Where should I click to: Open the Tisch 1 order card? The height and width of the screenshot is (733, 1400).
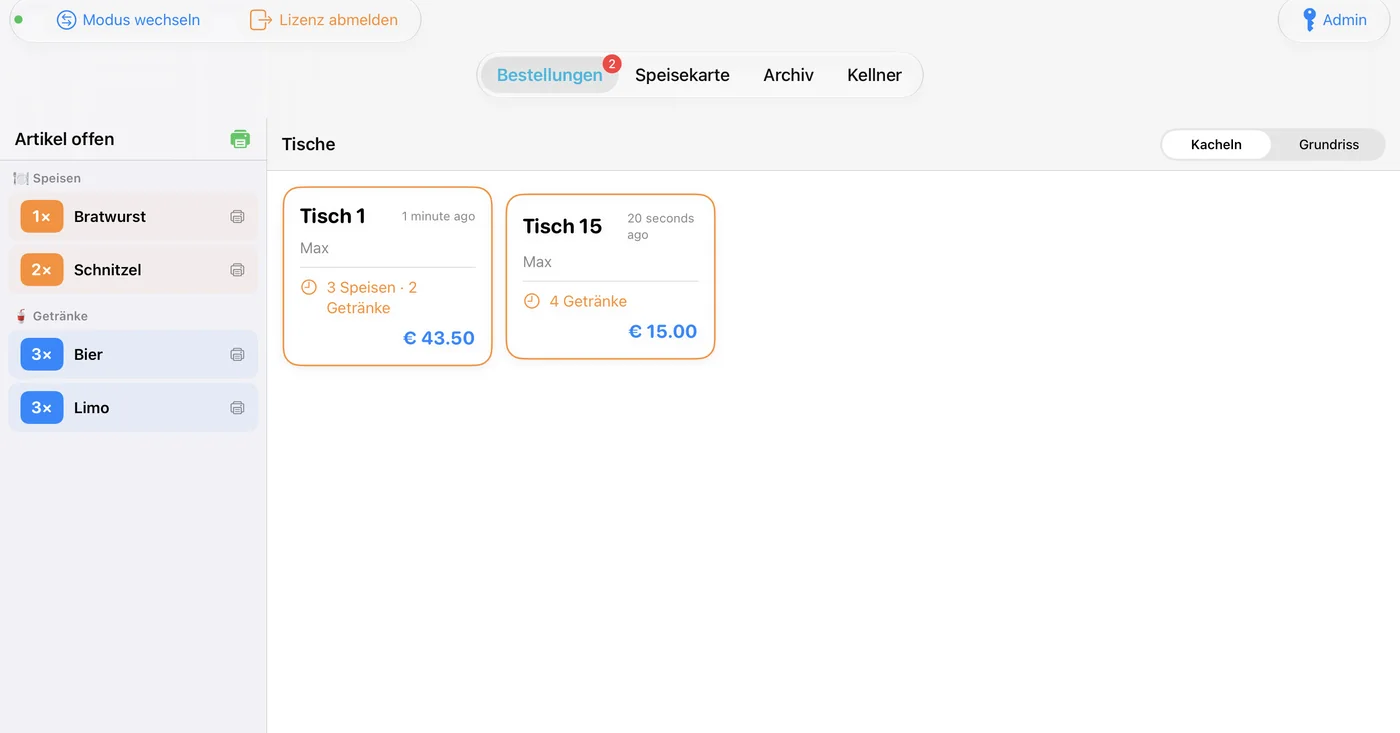[388, 276]
